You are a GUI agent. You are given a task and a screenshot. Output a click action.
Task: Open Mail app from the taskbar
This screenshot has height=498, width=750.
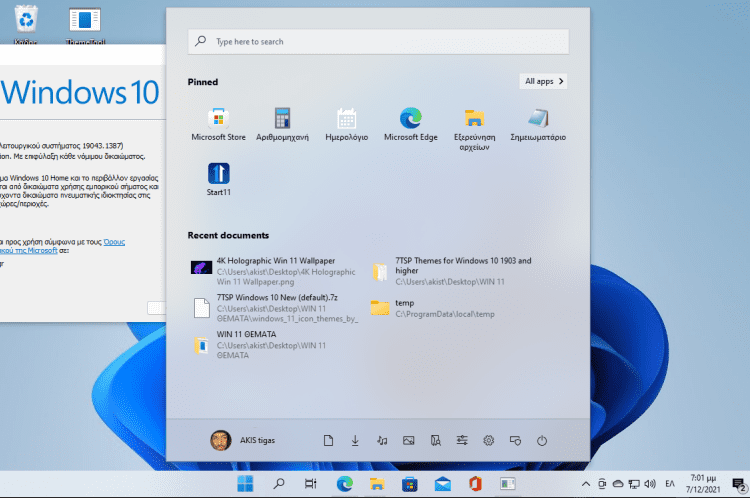pyautogui.click(x=442, y=484)
